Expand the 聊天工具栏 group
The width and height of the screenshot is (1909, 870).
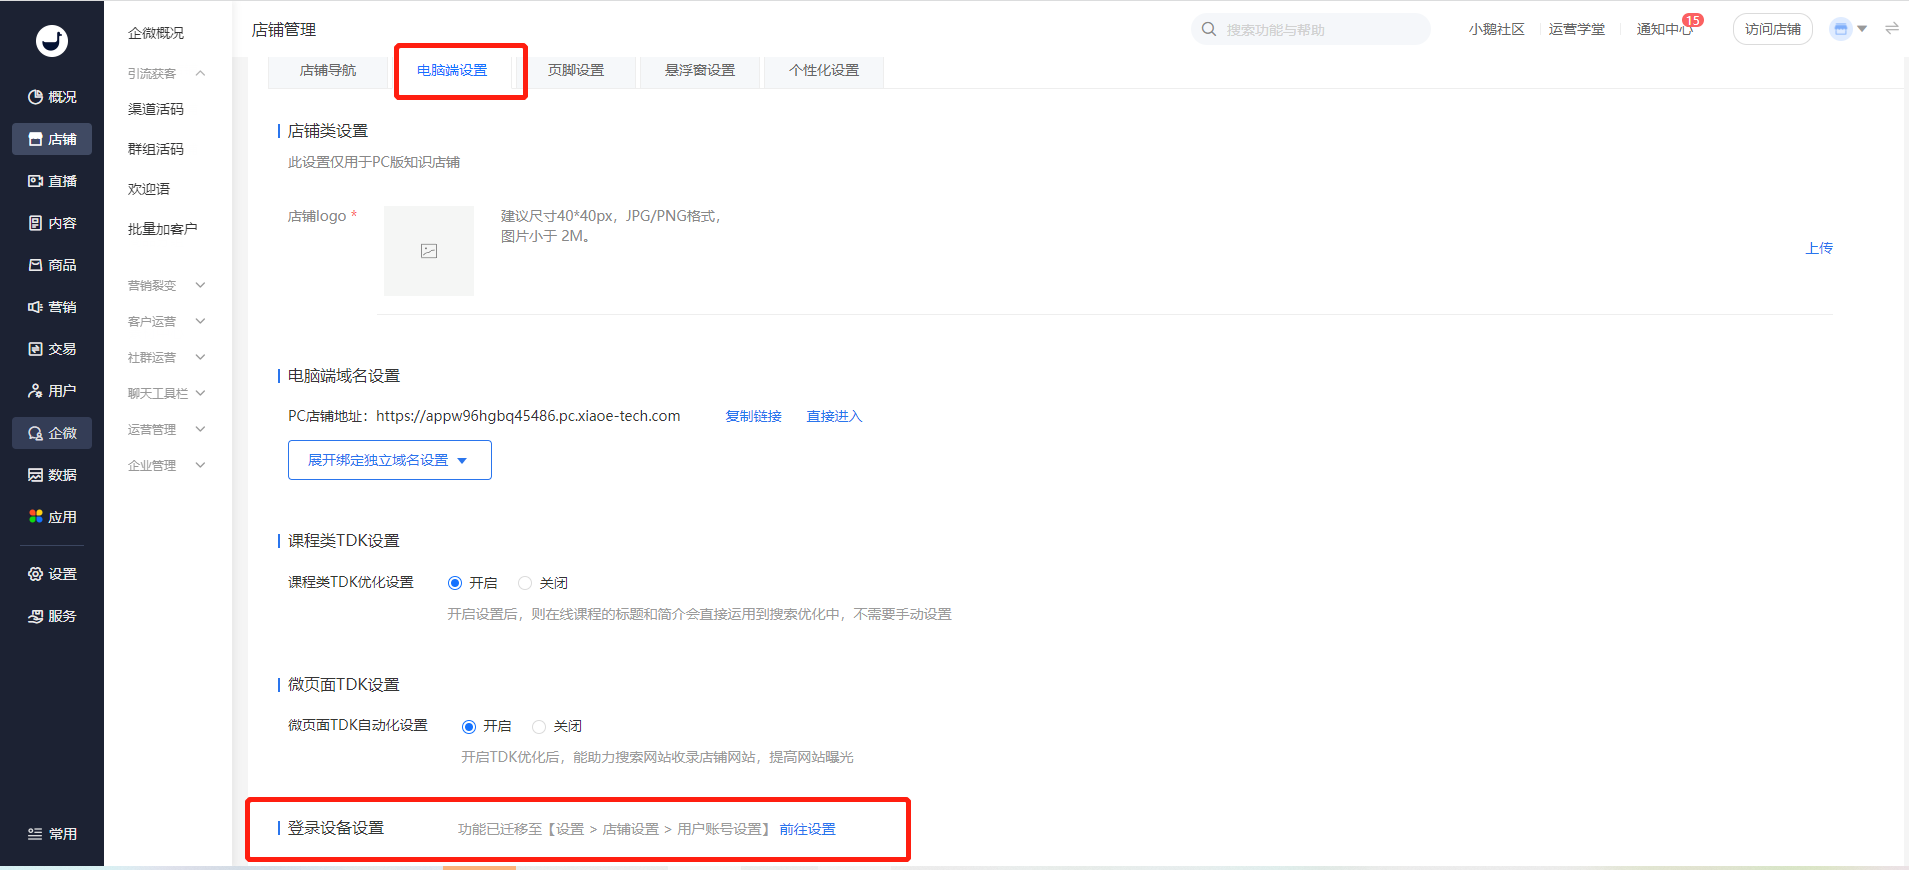[x=166, y=393]
